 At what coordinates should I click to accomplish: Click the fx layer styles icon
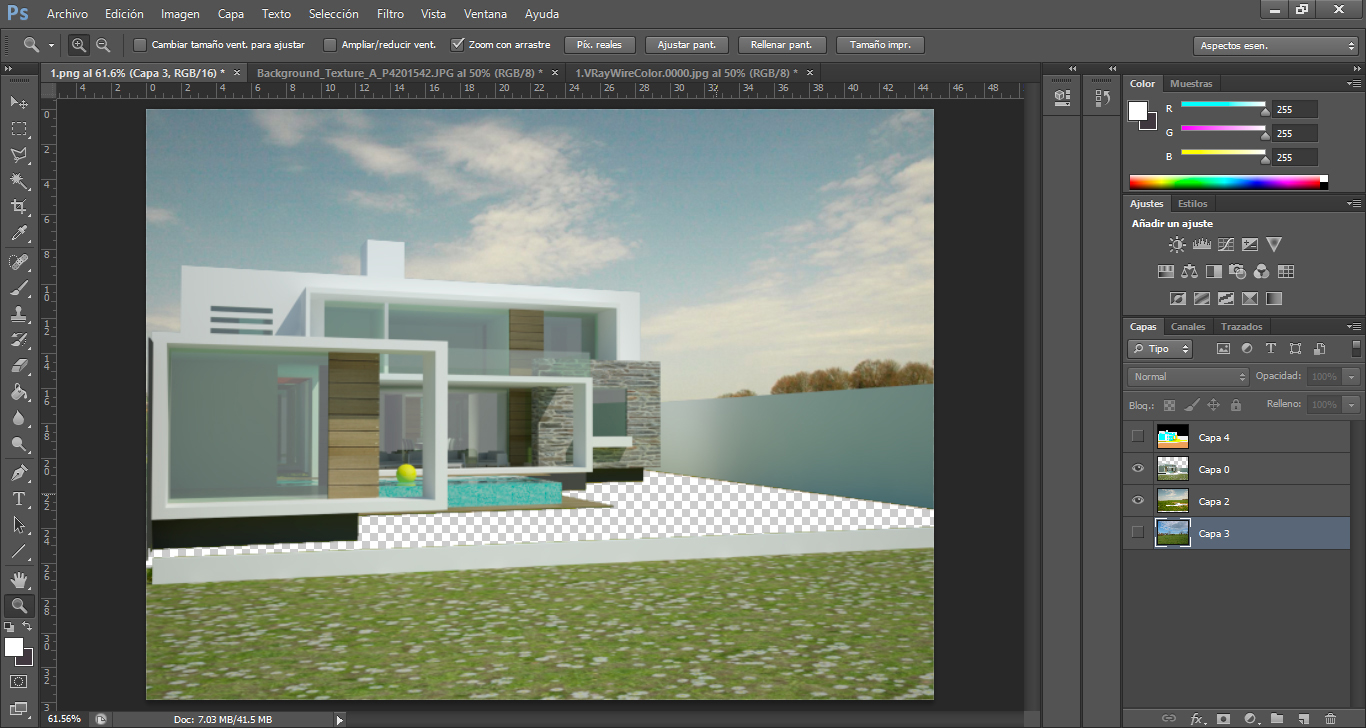pos(1197,718)
